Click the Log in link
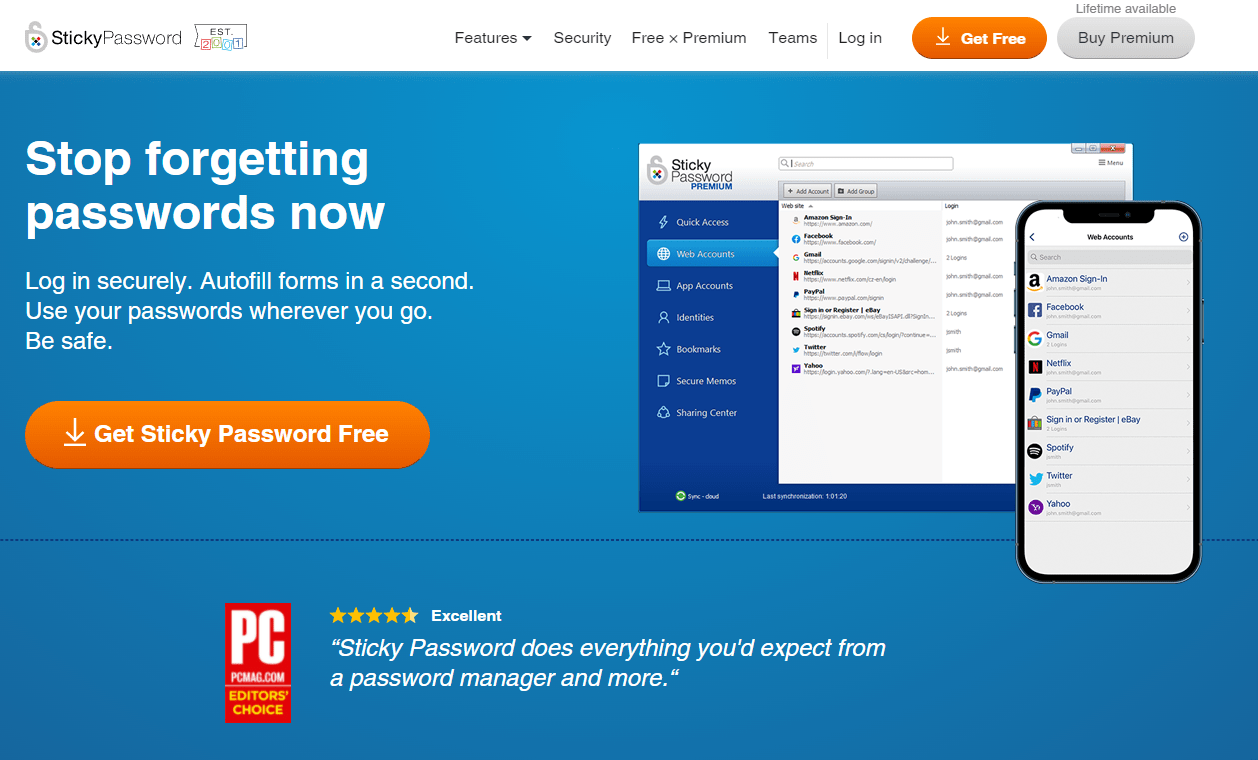The image size is (1258, 760). pyautogui.click(x=860, y=38)
